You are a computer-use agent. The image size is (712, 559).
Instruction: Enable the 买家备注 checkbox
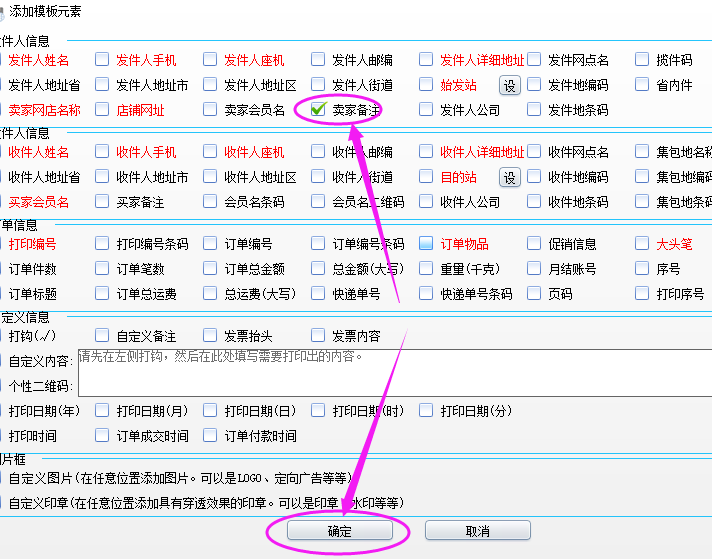(x=102, y=202)
